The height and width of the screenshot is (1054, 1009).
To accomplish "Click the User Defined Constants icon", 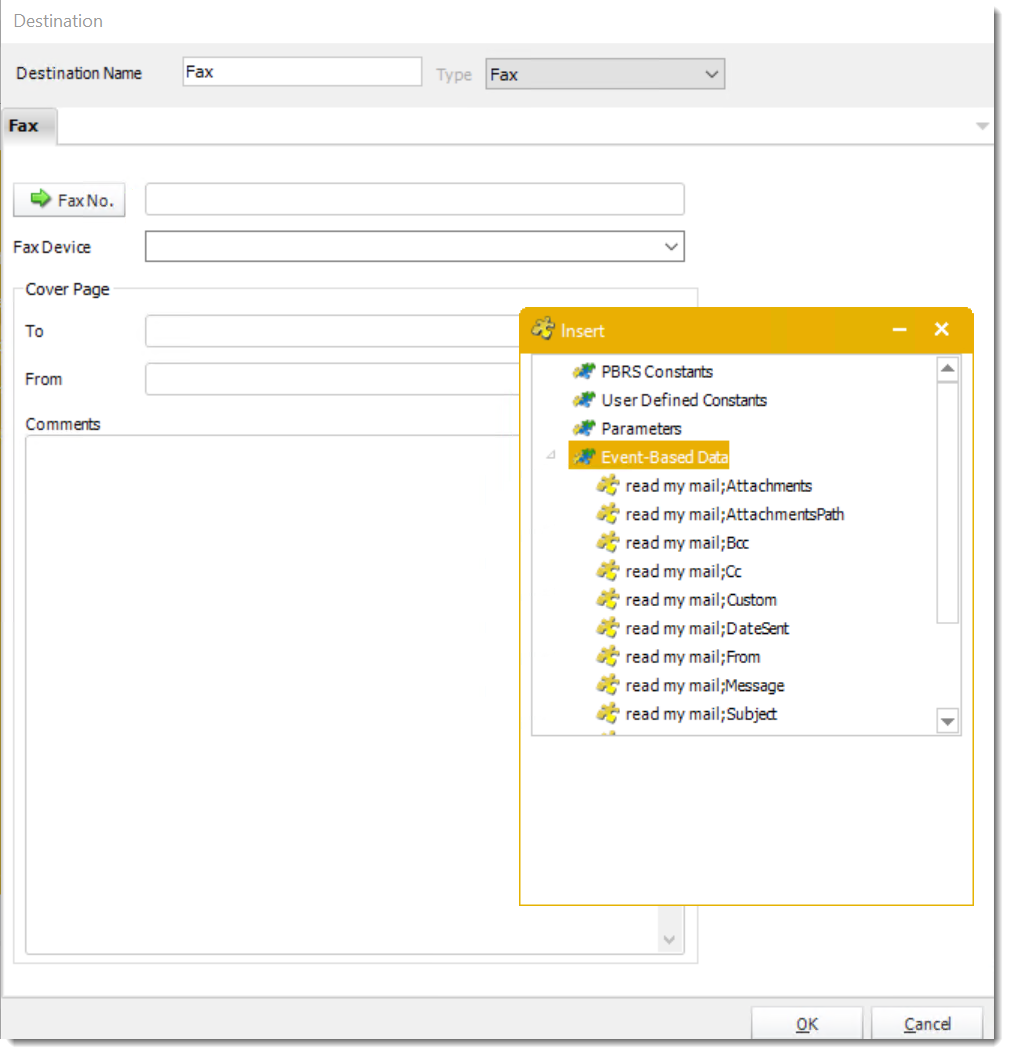I will pos(583,400).
